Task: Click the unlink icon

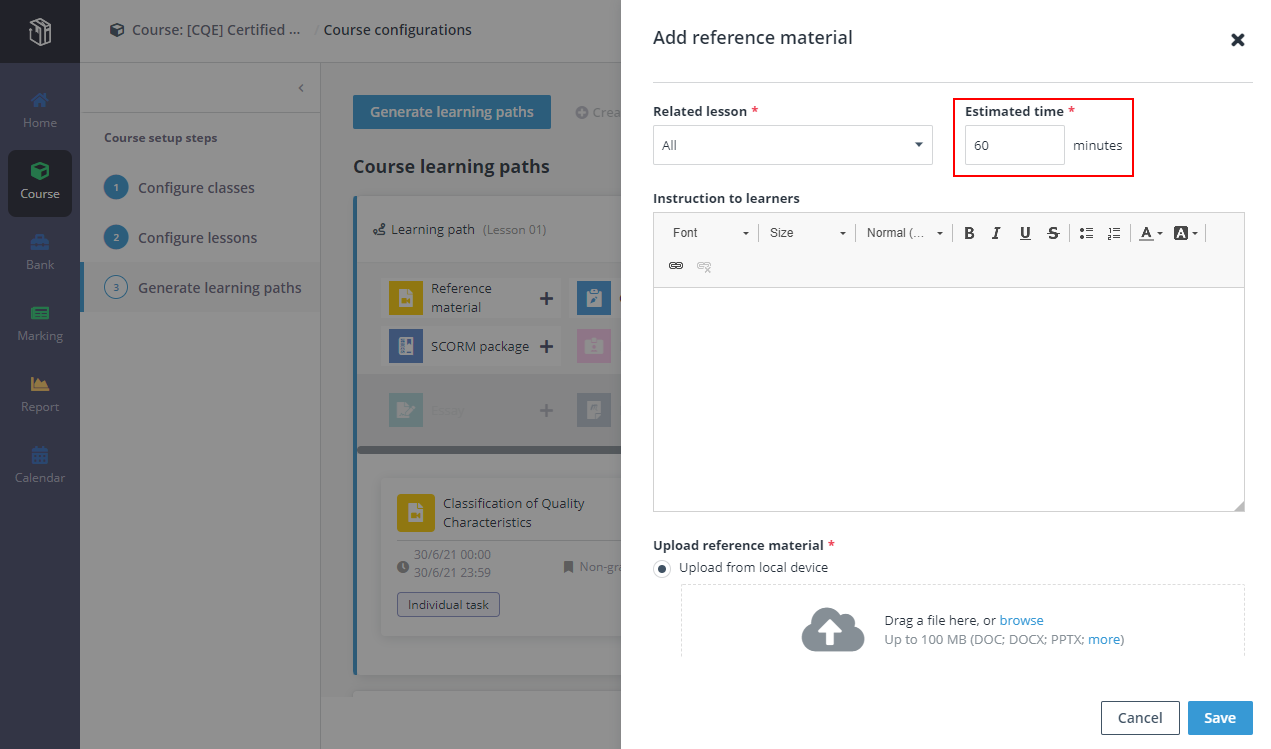Action: click(x=704, y=266)
